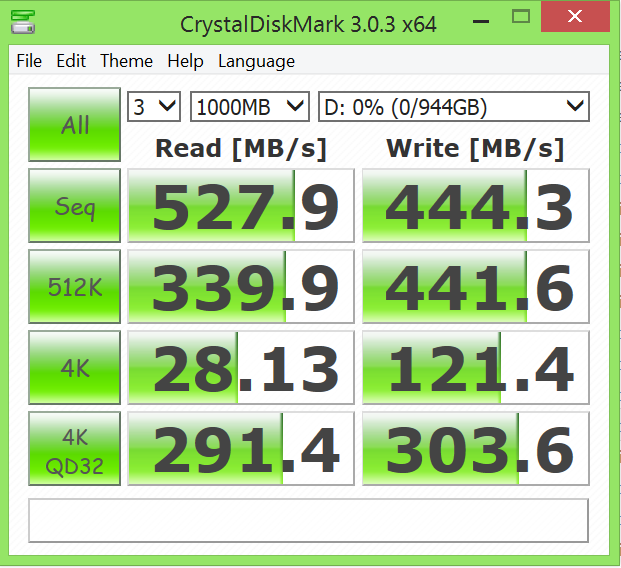
Task: Open the File menu
Action: [x=29, y=61]
